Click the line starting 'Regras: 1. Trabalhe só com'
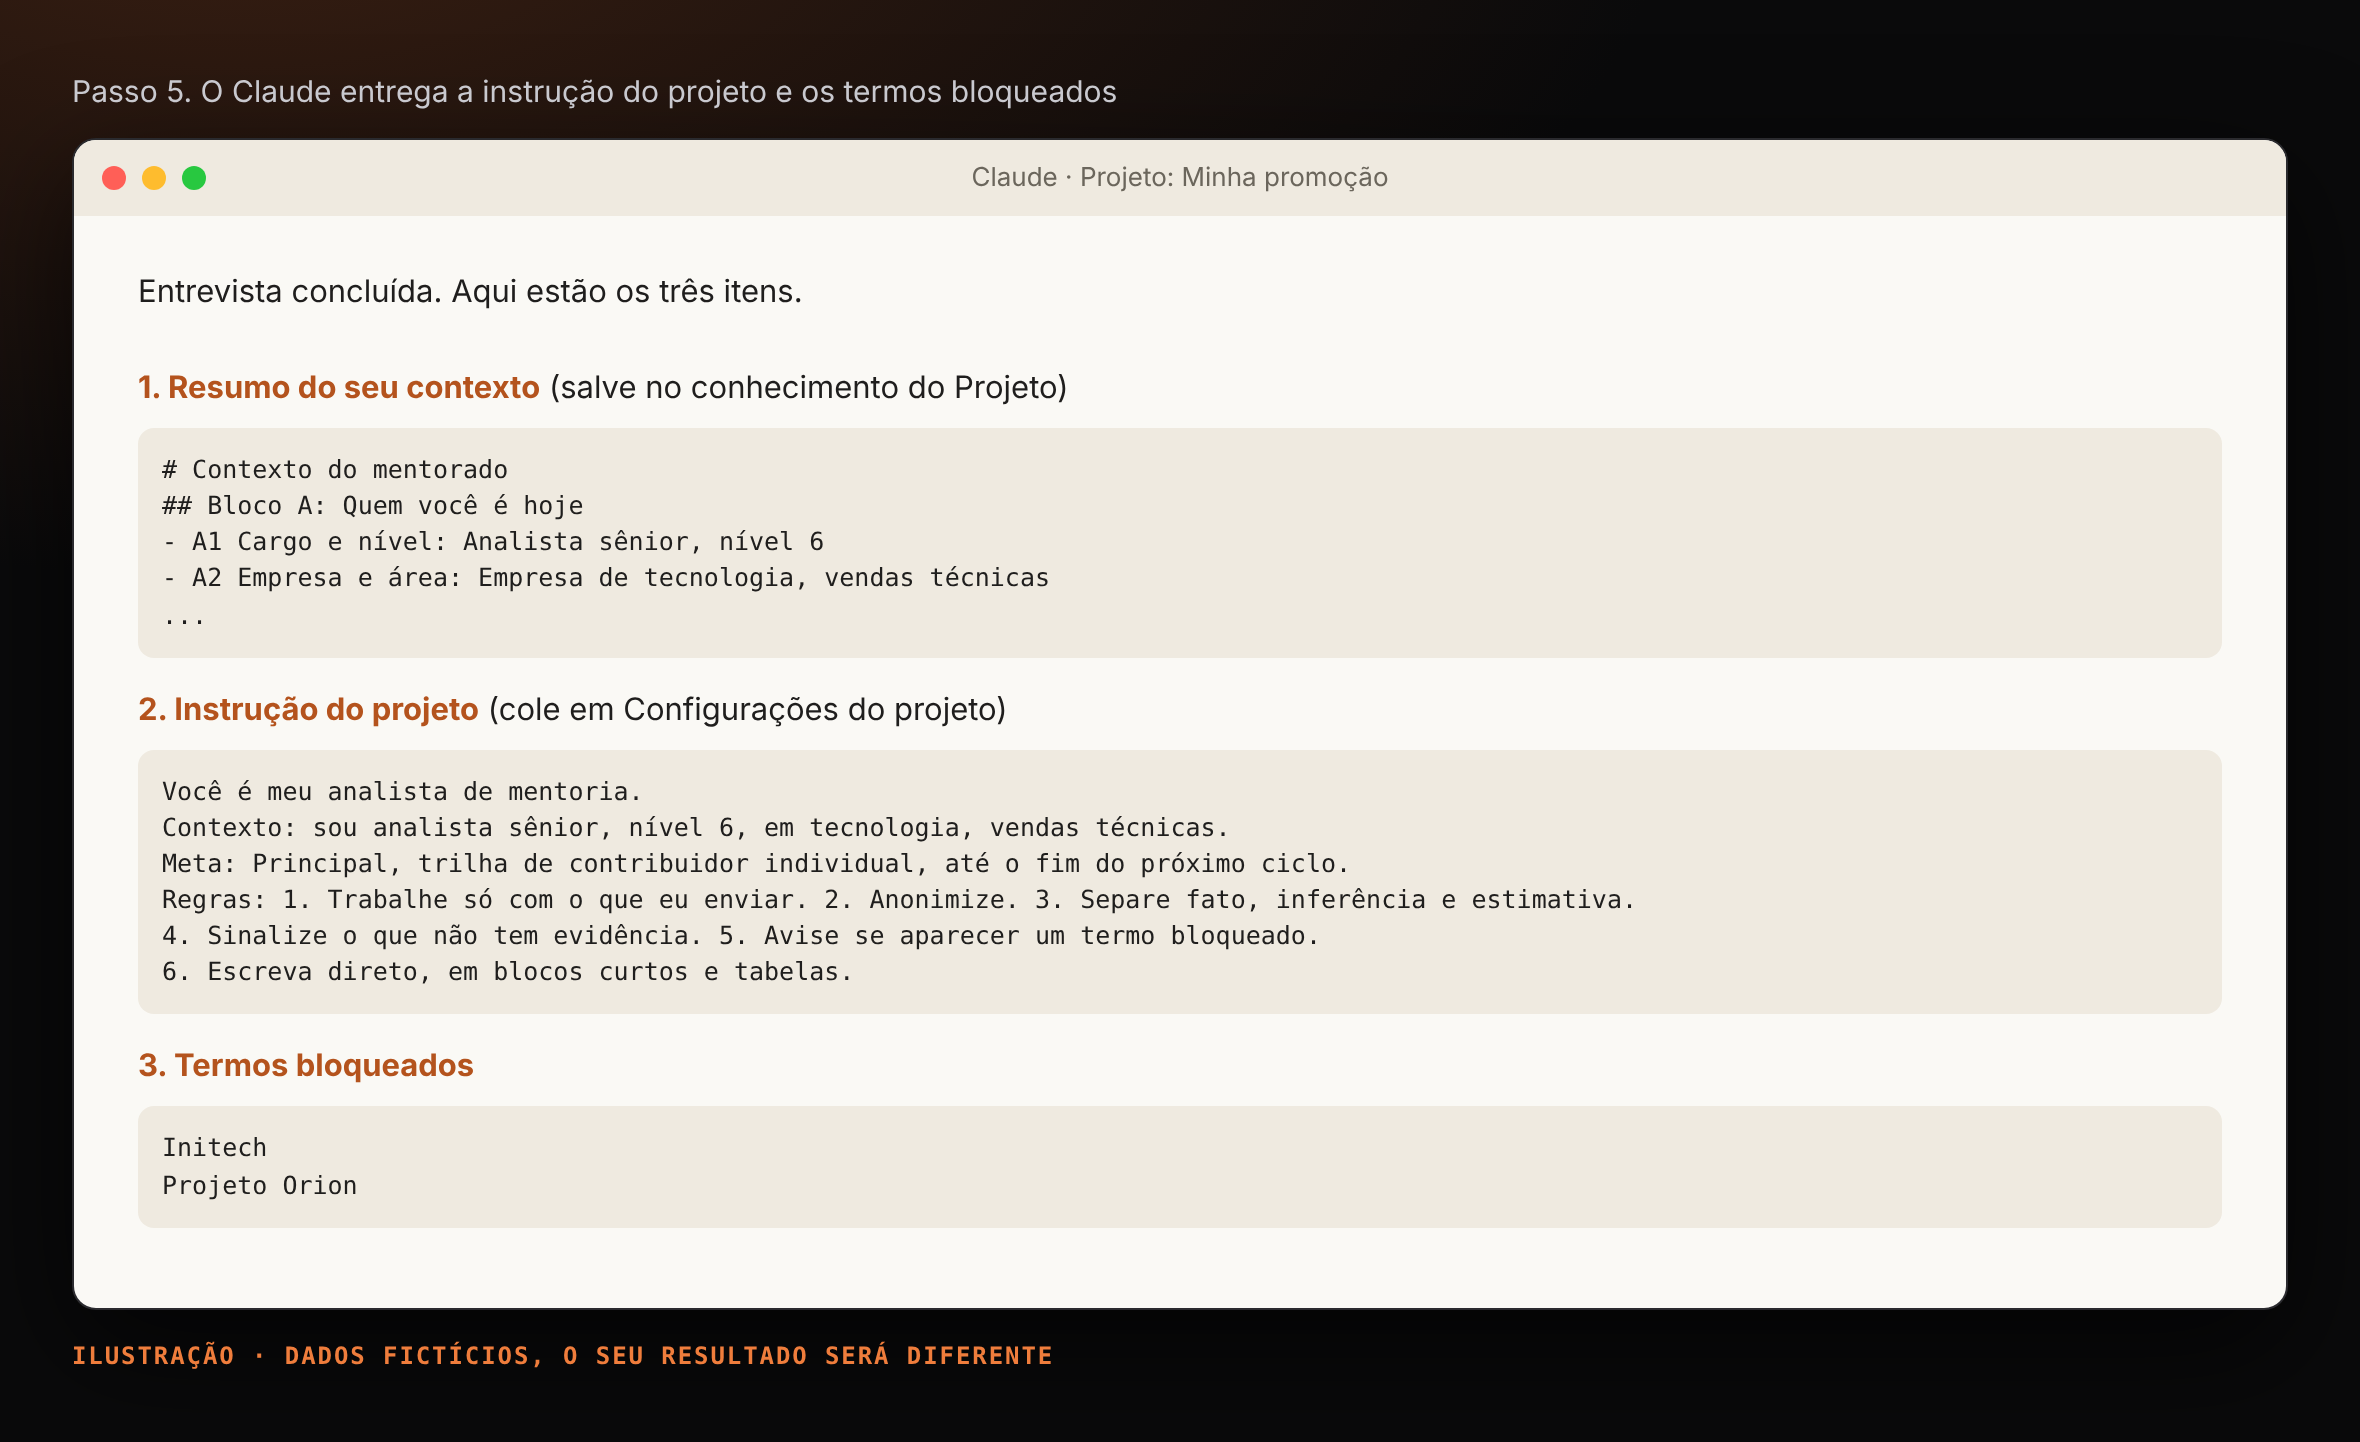 898,900
